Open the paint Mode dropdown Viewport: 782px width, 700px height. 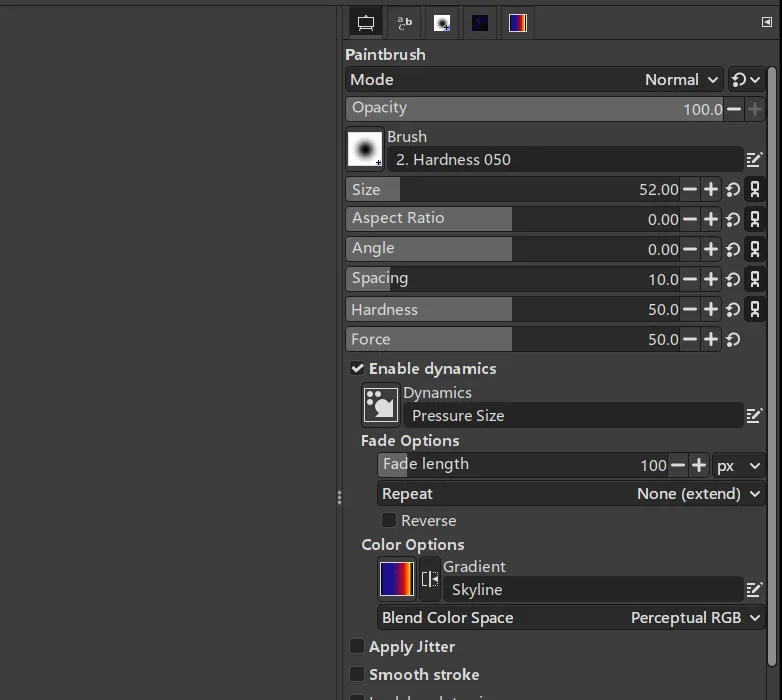click(x=534, y=80)
